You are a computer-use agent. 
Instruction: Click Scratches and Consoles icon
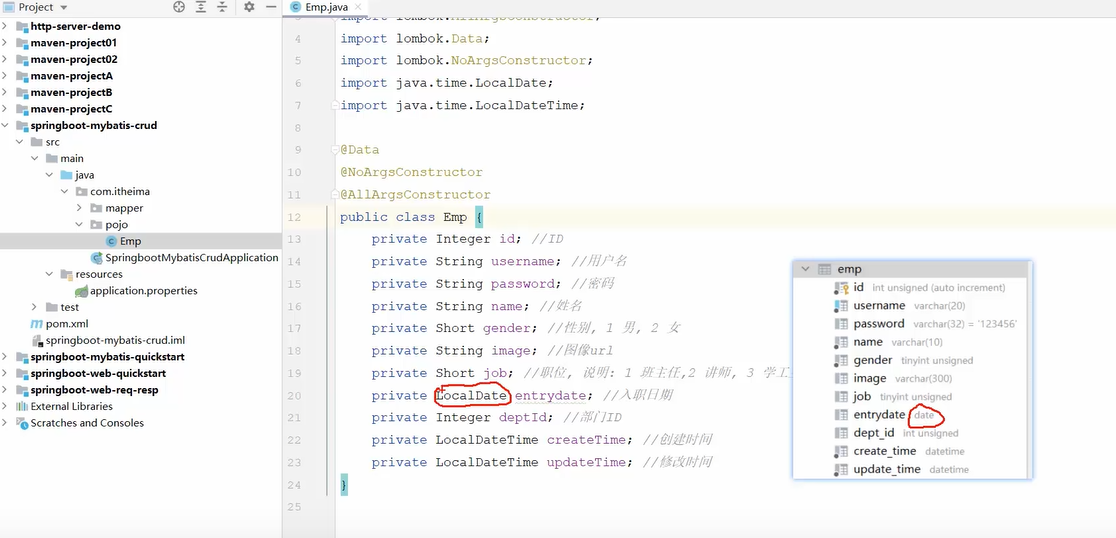(x=21, y=423)
